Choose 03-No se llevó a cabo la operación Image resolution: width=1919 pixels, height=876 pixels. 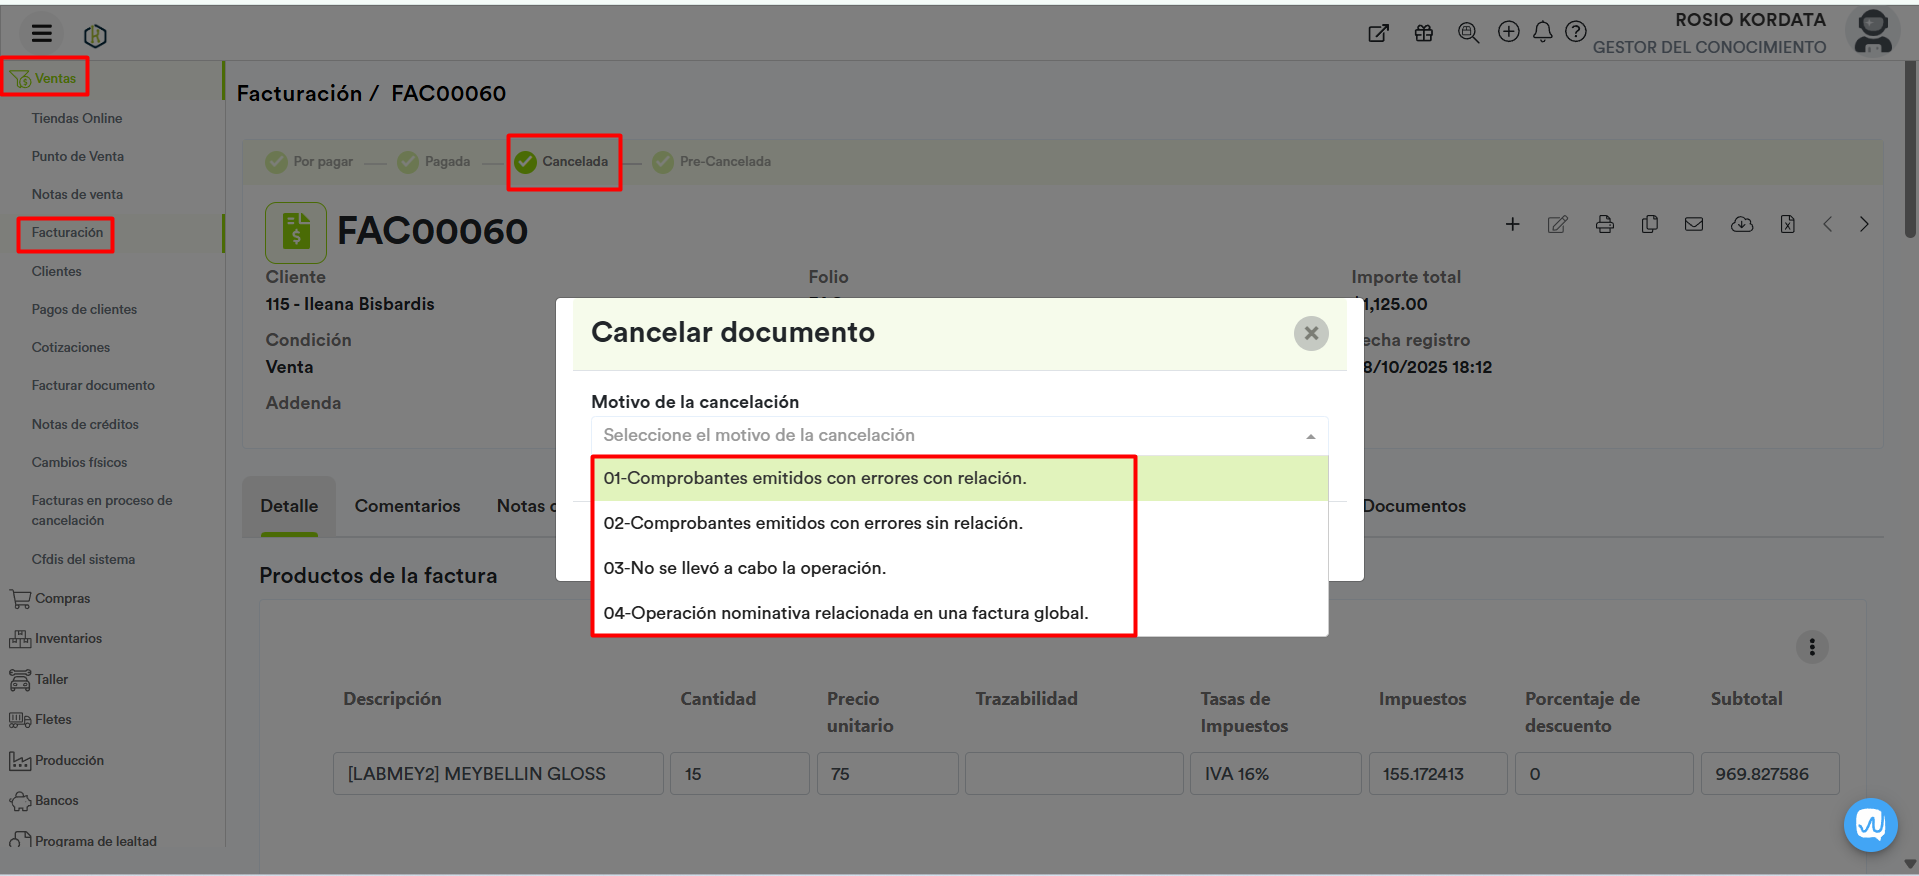(x=744, y=568)
